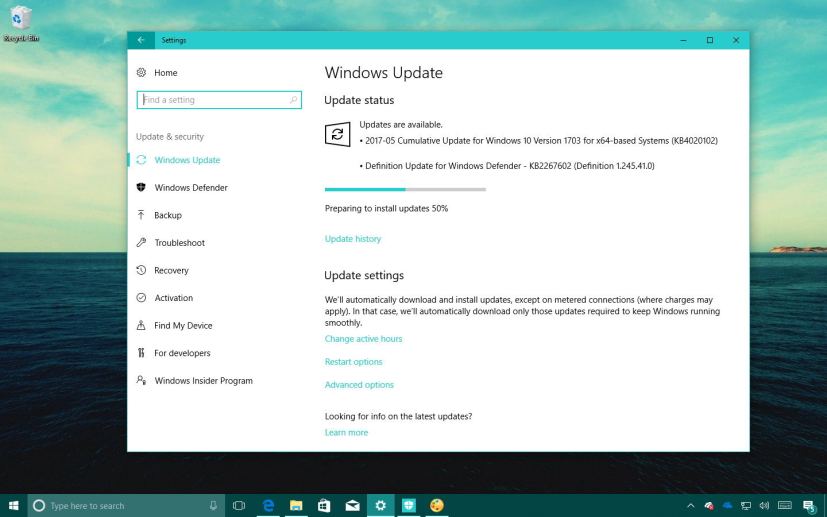
Task: Click the Backup upload arrow icon
Action: 141,215
